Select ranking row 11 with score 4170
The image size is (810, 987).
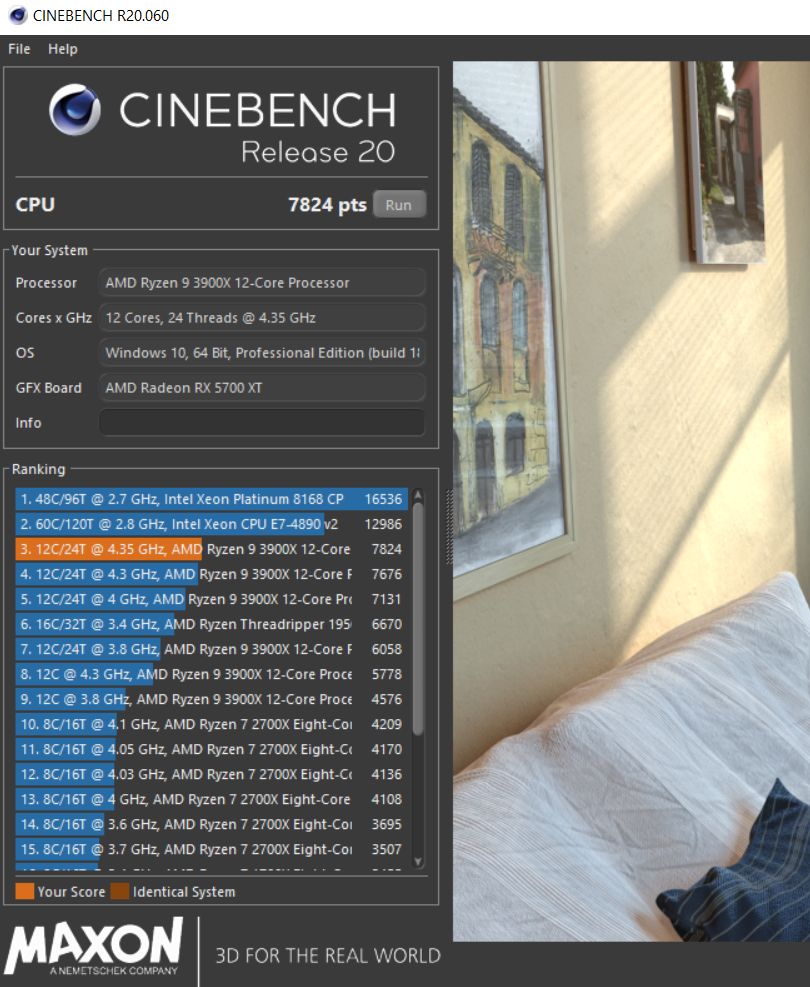(211, 749)
